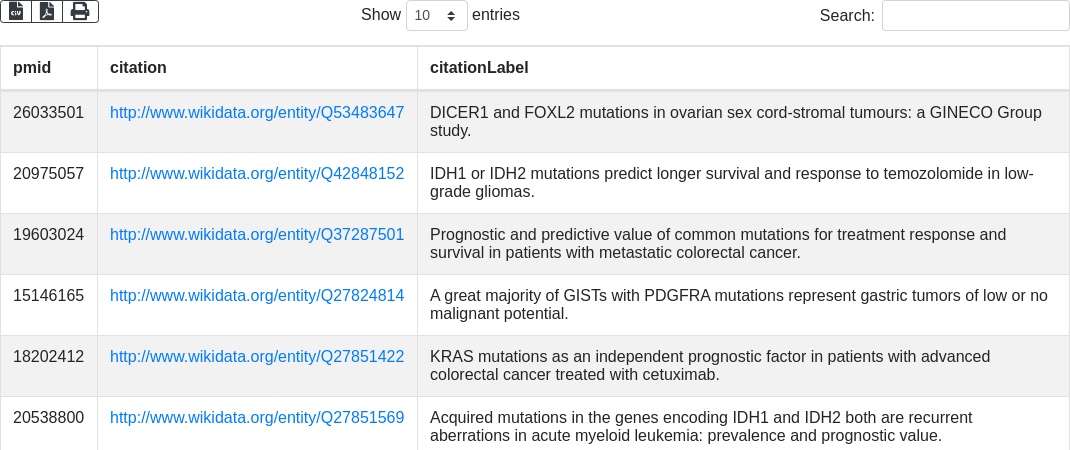Select the pmid cell 20975057

48,174
